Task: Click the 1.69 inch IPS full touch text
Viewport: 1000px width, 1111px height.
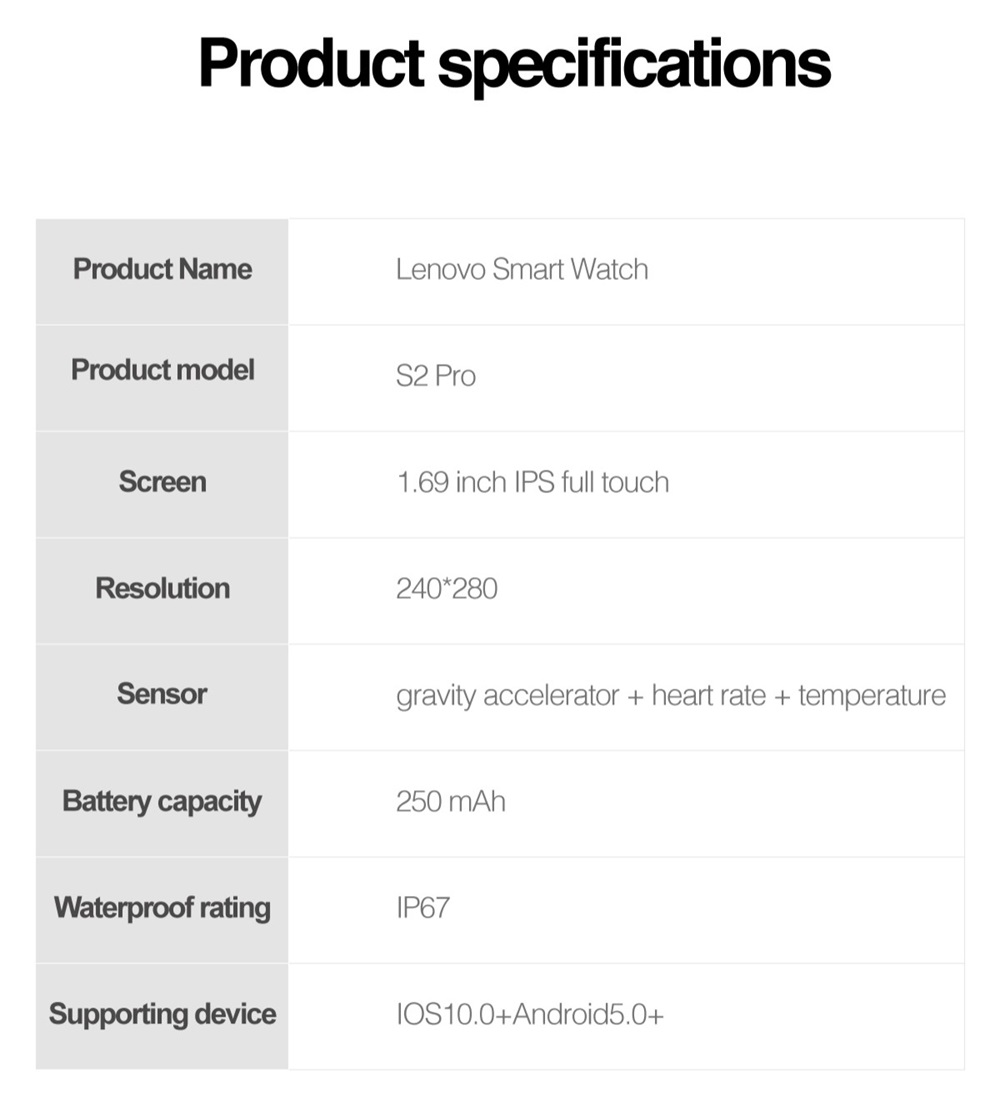Action: pyautogui.click(x=532, y=482)
